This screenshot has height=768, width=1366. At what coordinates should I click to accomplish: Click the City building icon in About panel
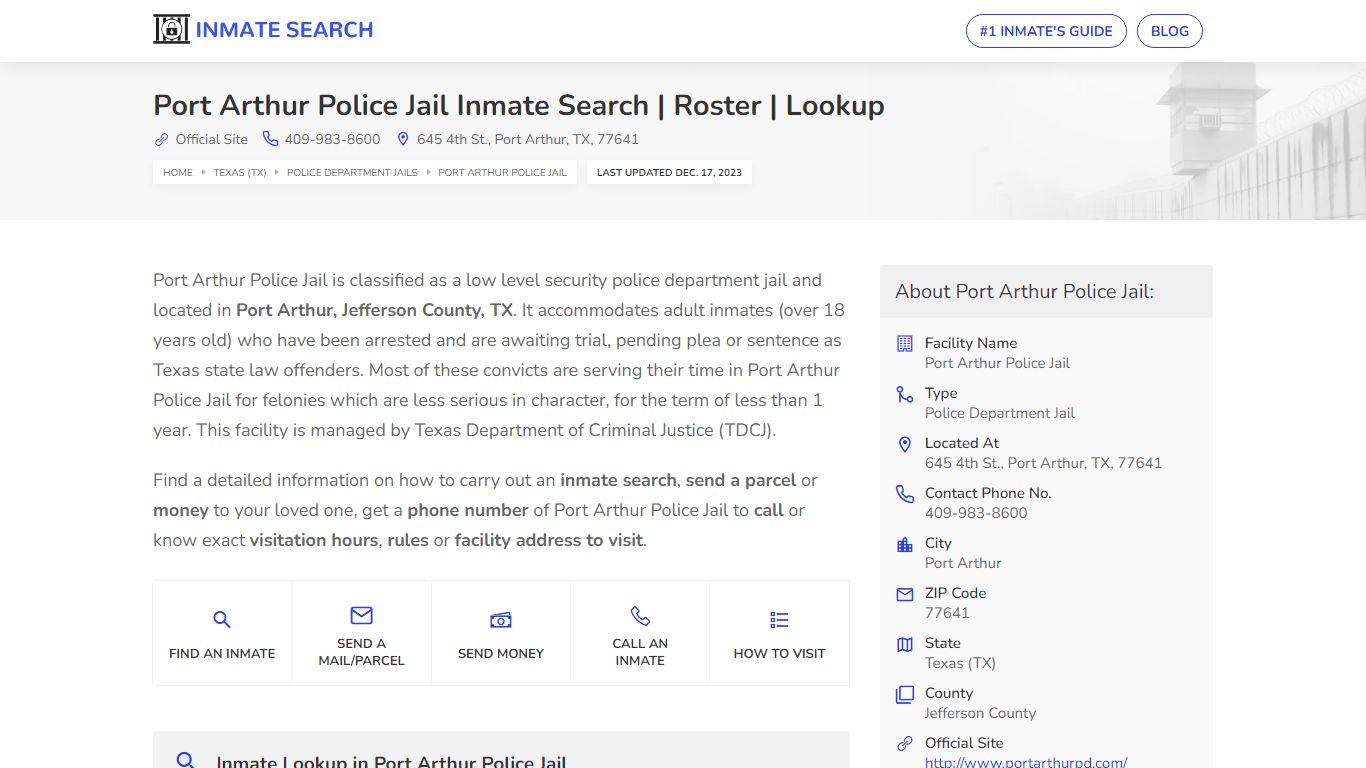(x=904, y=544)
